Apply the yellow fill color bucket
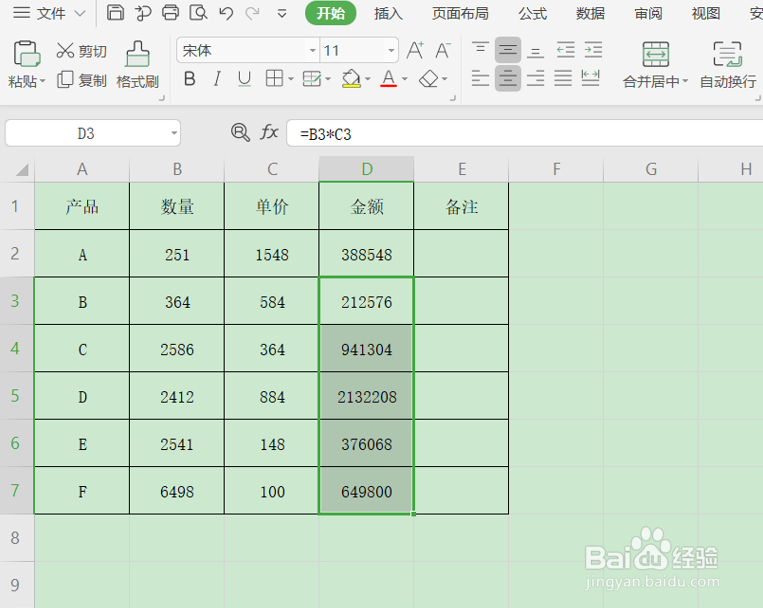Viewport: 763px width, 608px height. (351, 78)
